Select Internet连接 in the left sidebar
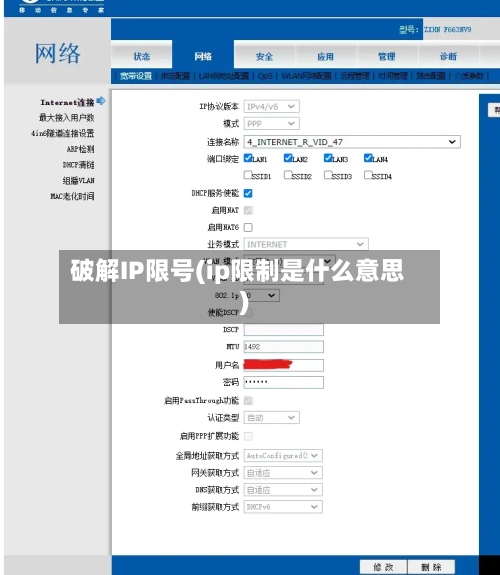The width and height of the screenshot is (500, 575). (x=67, y=102)
